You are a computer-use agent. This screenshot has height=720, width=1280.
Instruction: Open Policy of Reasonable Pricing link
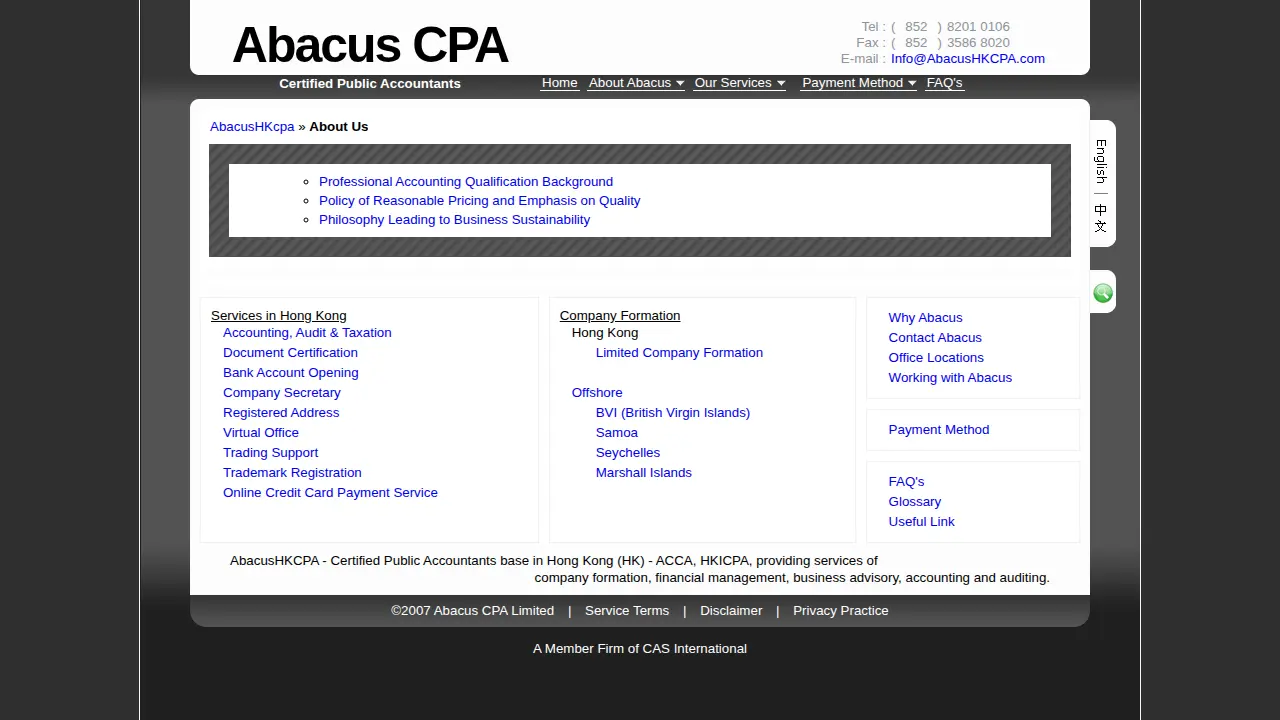click(x=480, y=201)
